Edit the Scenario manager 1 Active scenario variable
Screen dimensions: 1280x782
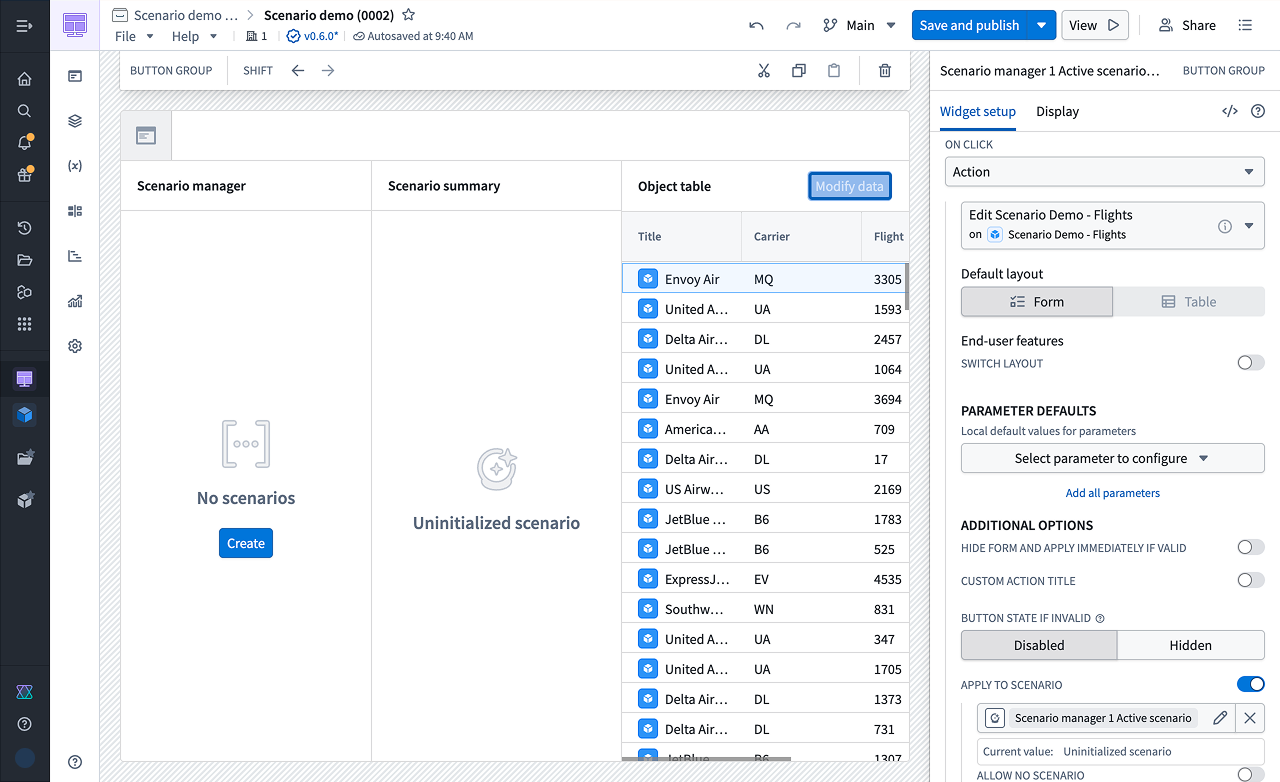coord(1220,718)
